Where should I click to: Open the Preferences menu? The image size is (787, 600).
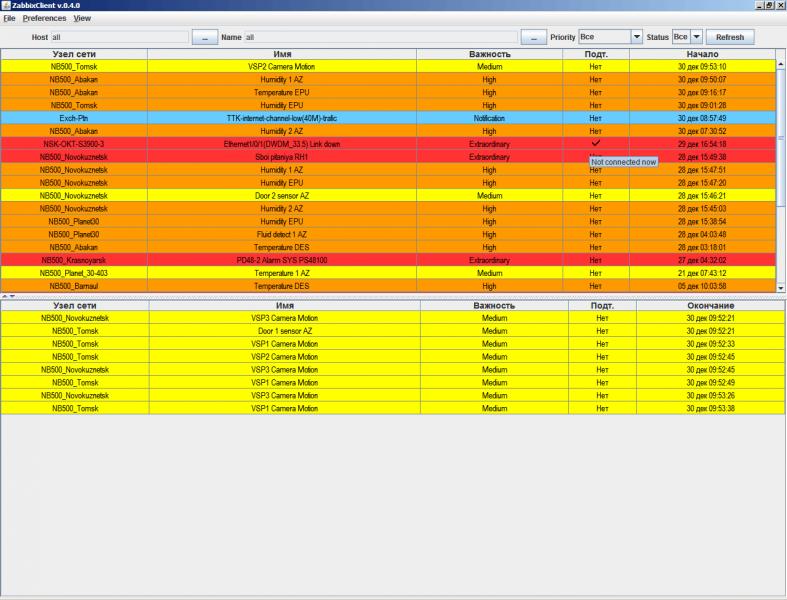tap(44, 18)
